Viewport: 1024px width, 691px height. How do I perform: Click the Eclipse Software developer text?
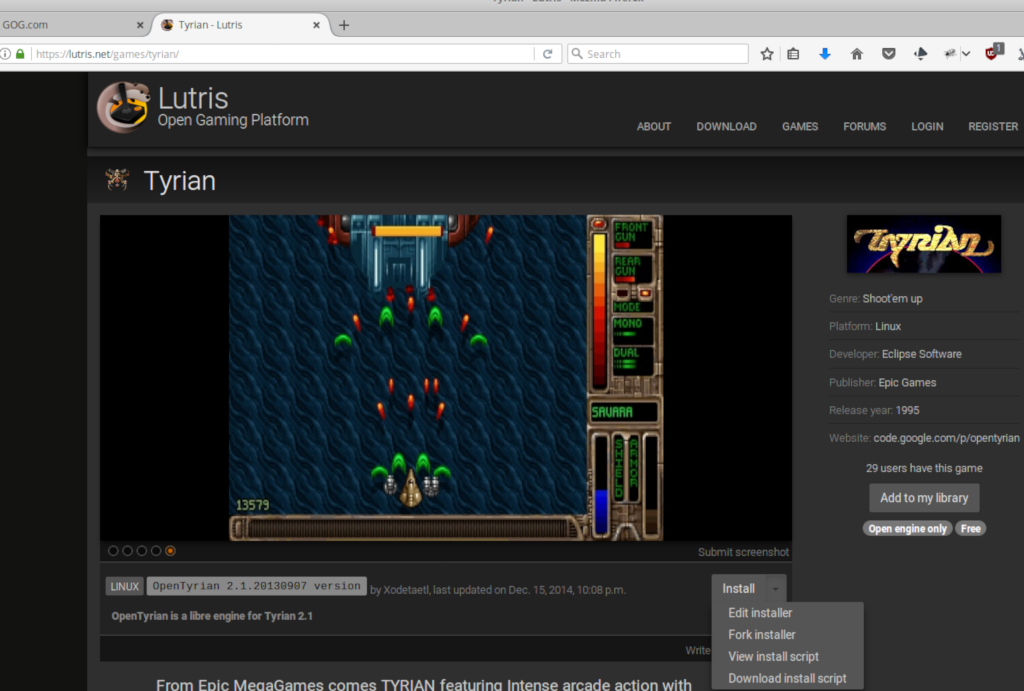(921, 354)
